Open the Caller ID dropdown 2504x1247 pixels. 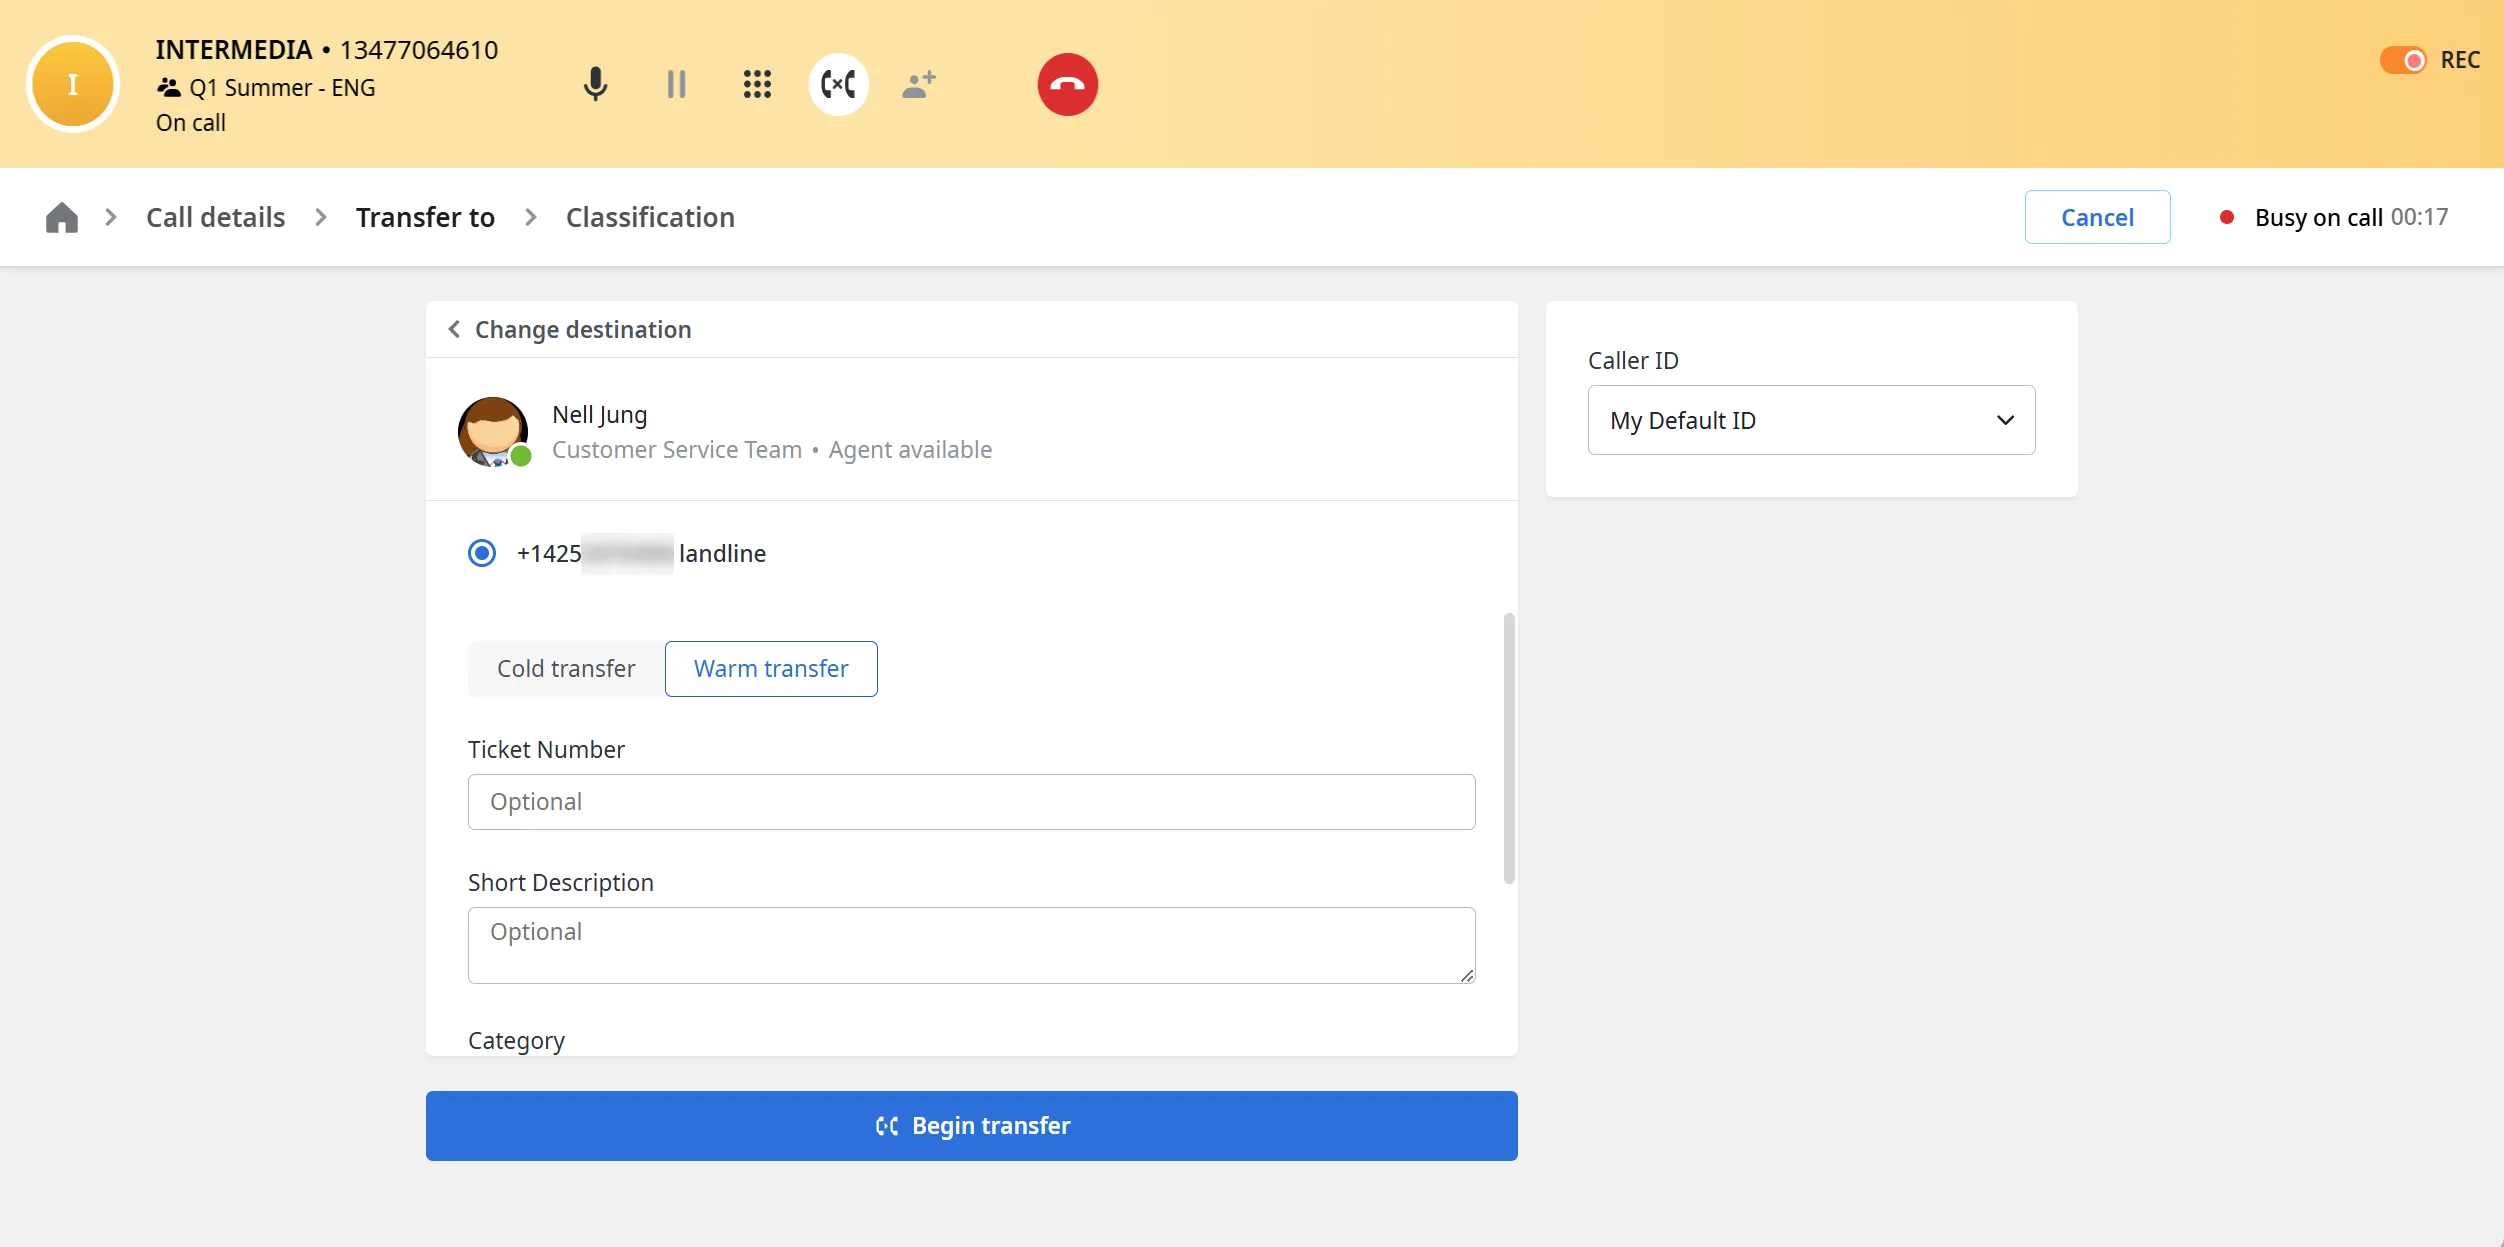coord(1811,420)
